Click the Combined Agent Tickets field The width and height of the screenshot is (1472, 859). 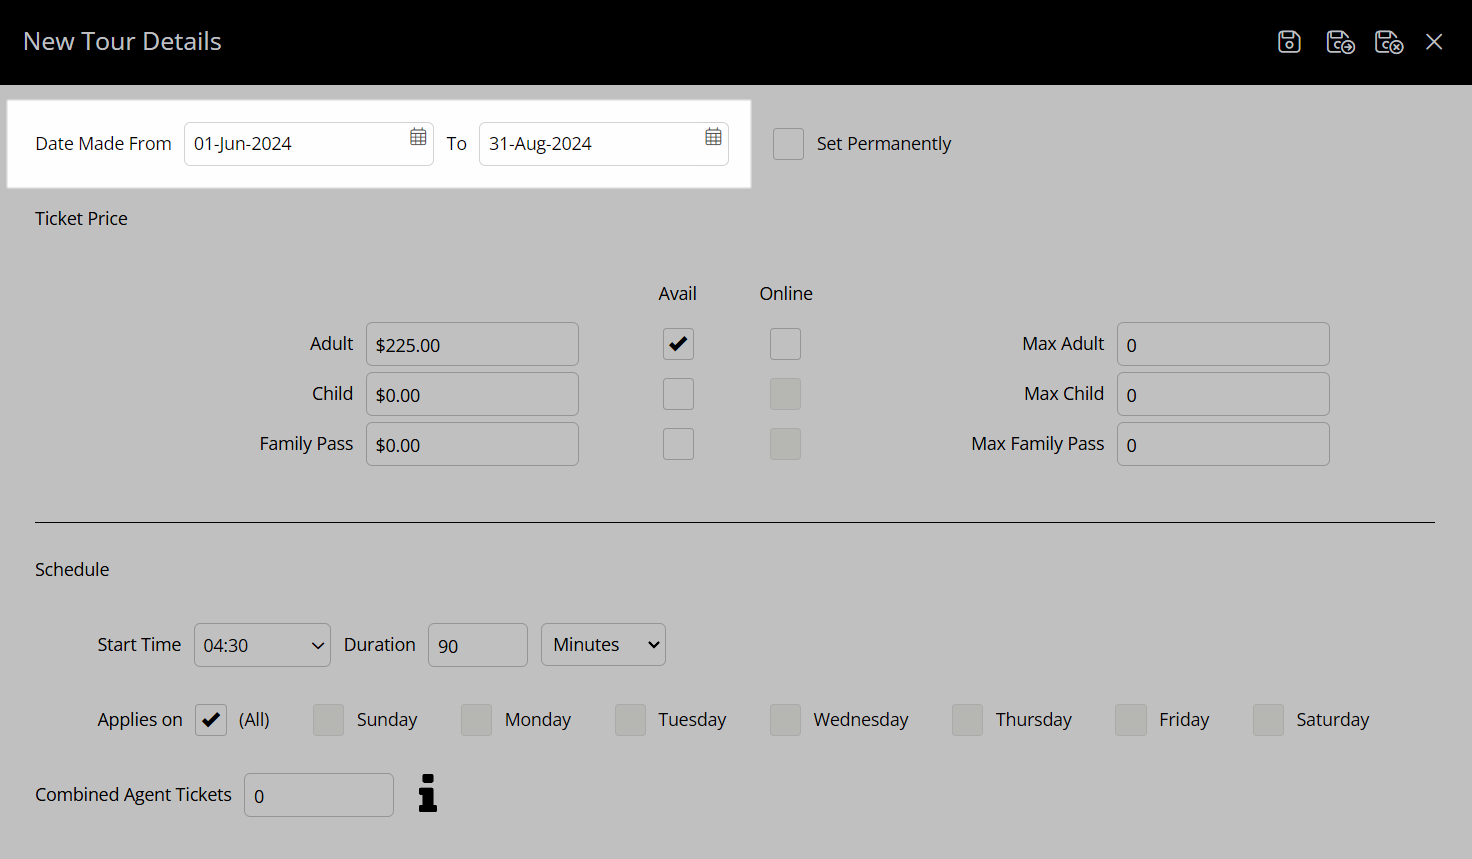coord(319,795)
